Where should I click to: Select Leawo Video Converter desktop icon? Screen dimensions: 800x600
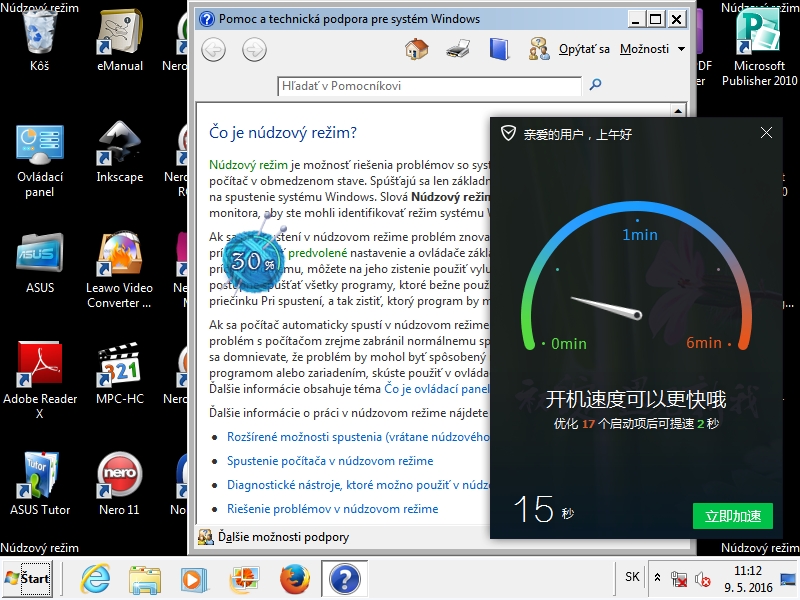coord(119,270)
